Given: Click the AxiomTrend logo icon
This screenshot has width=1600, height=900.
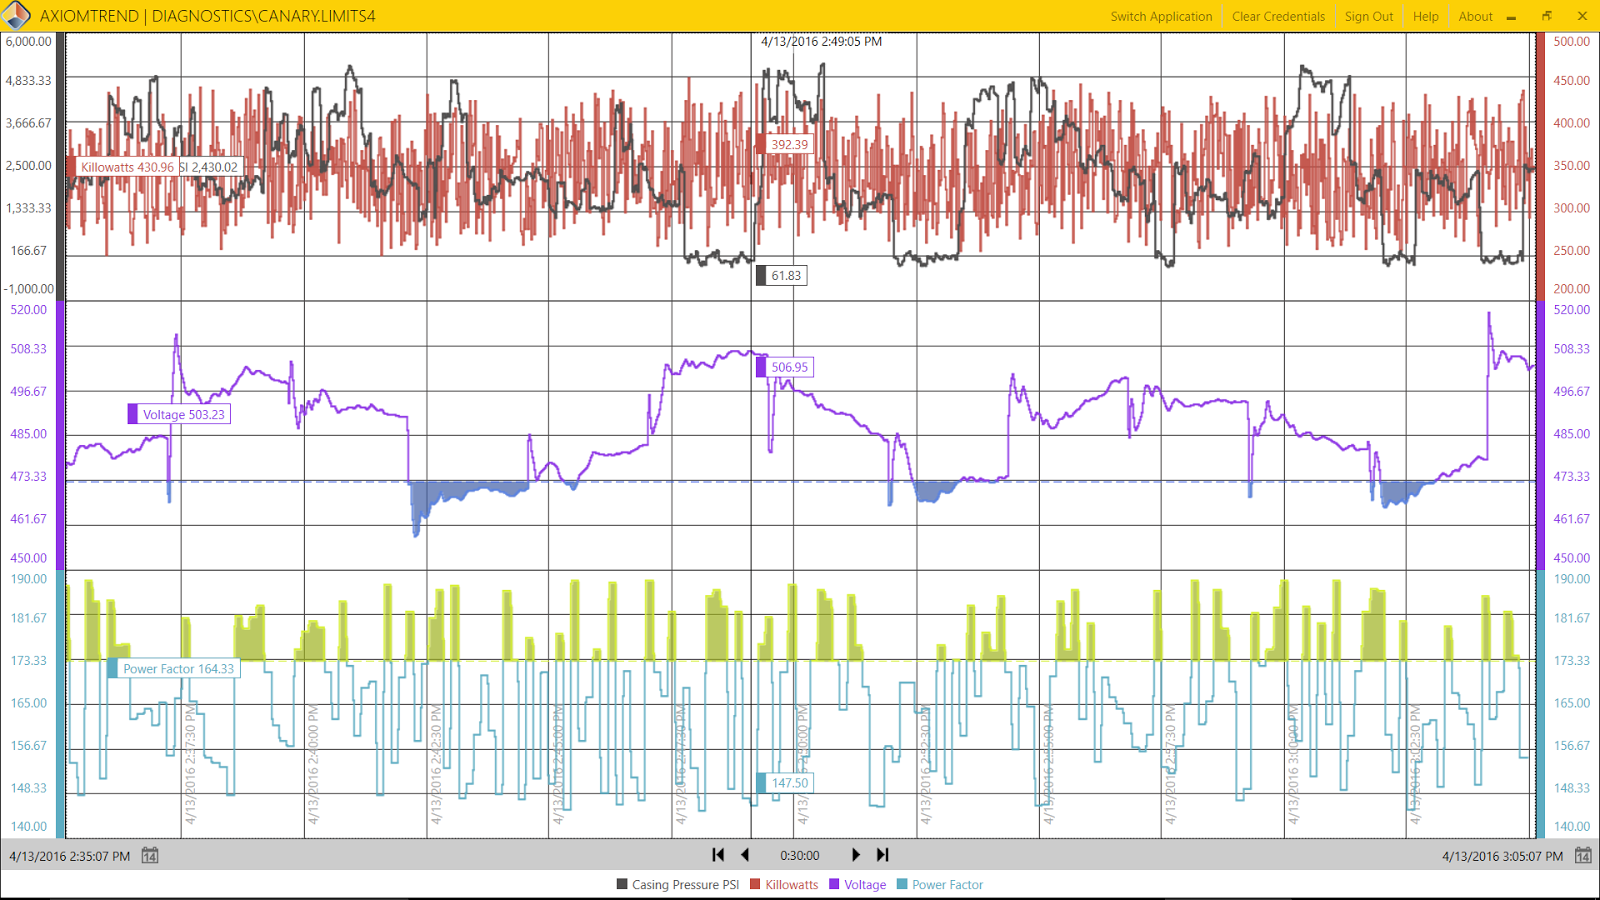Looking at the screenshot, I should [x=16, y=16].
